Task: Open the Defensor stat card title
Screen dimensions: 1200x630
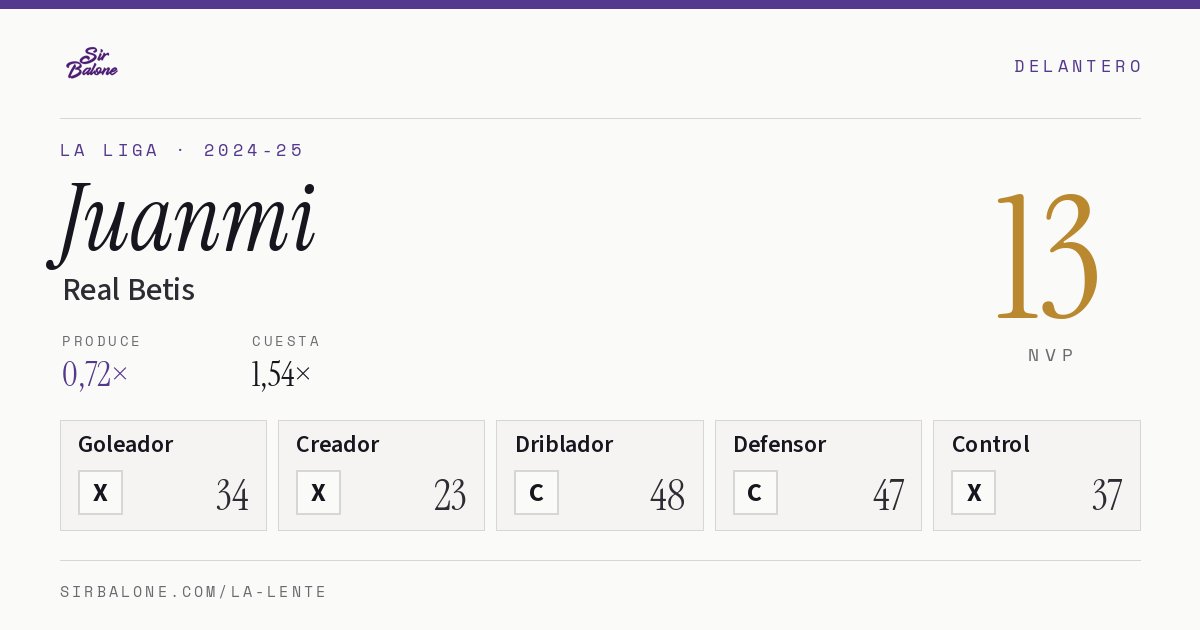Action: (779, 444)
